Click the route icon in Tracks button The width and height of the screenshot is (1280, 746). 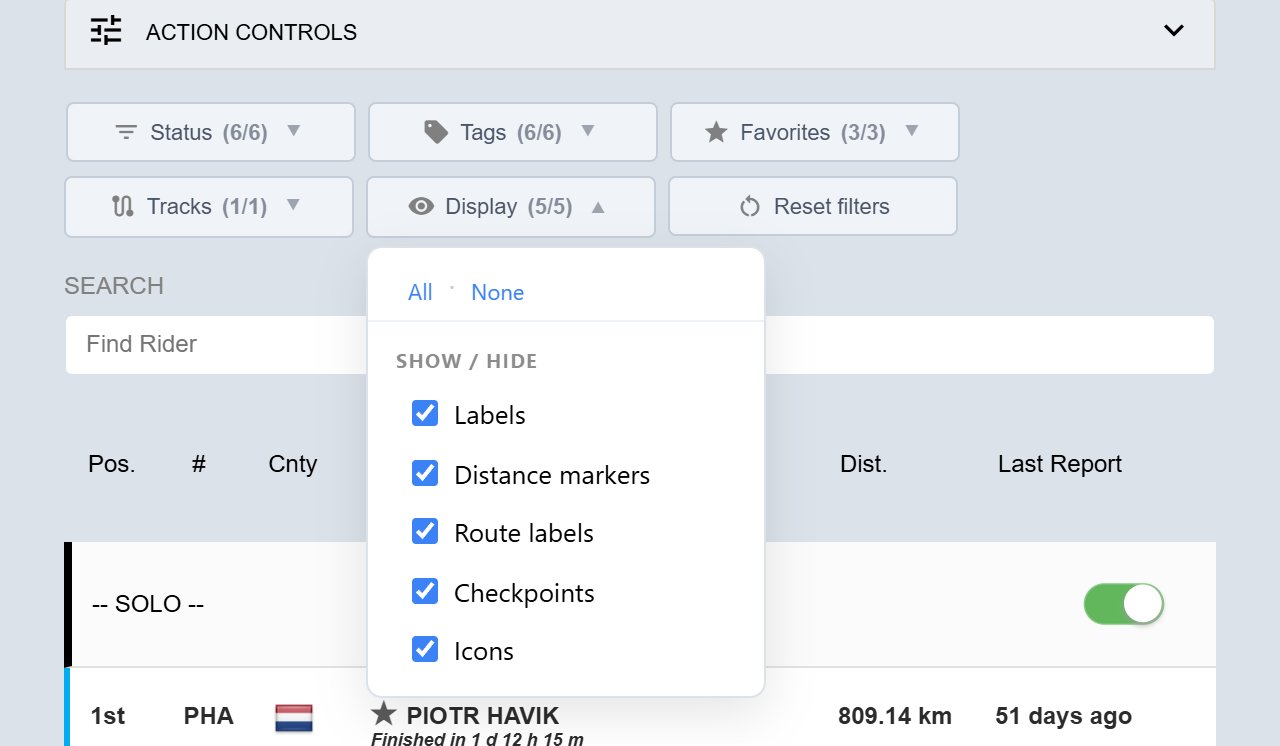coord(123,207)
